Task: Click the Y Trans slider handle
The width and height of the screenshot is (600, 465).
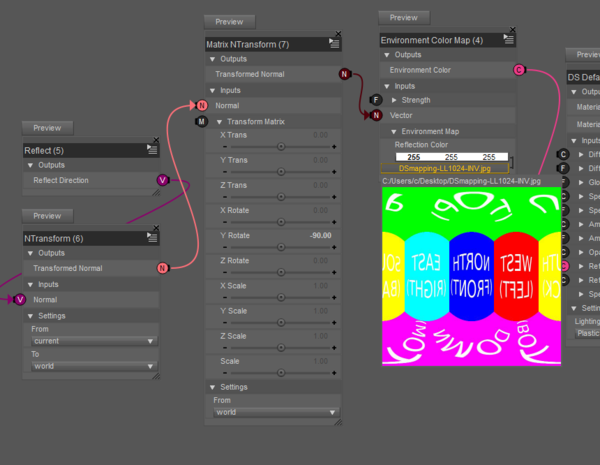Action: pyautogui.click(x=281, y=172)
